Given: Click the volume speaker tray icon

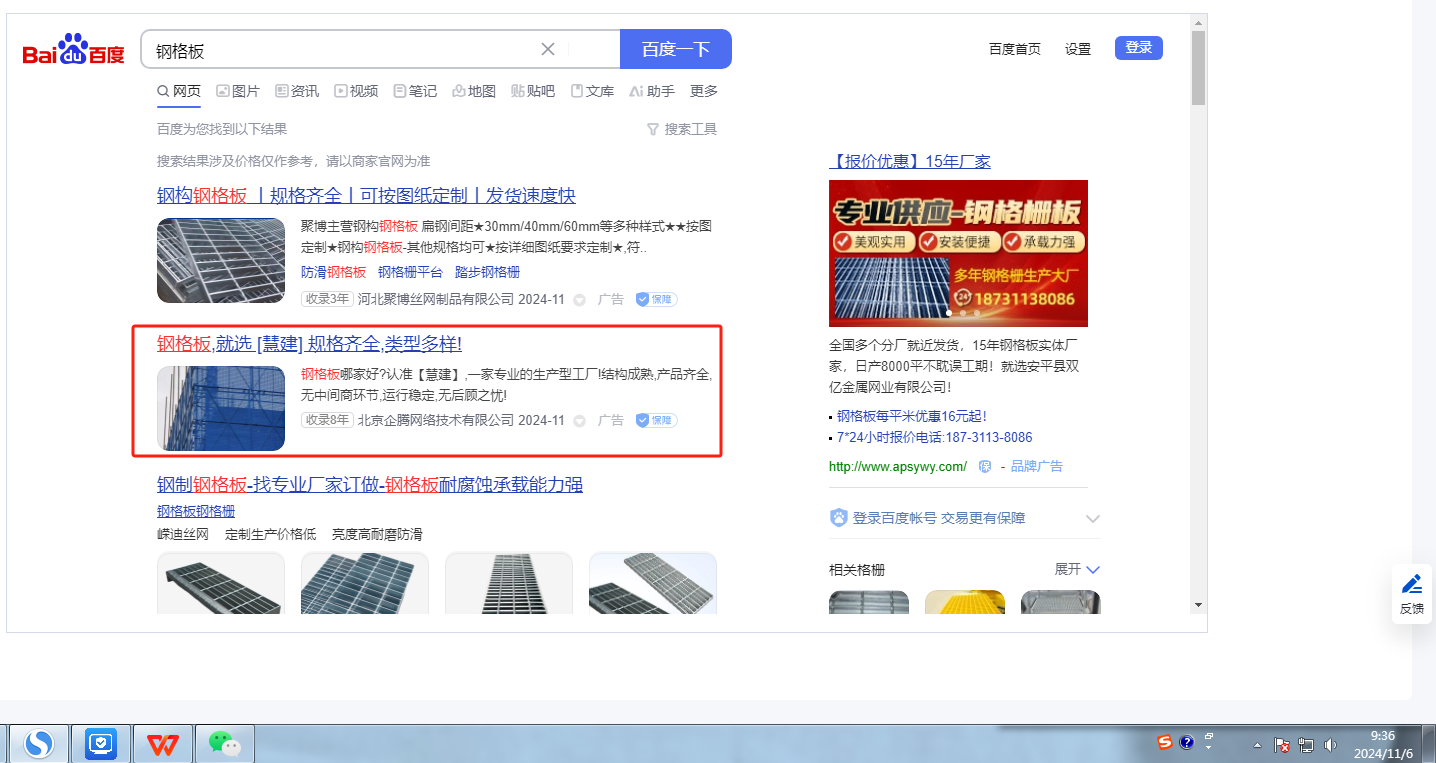Looking at the screenshot, I should (1330, 745).
